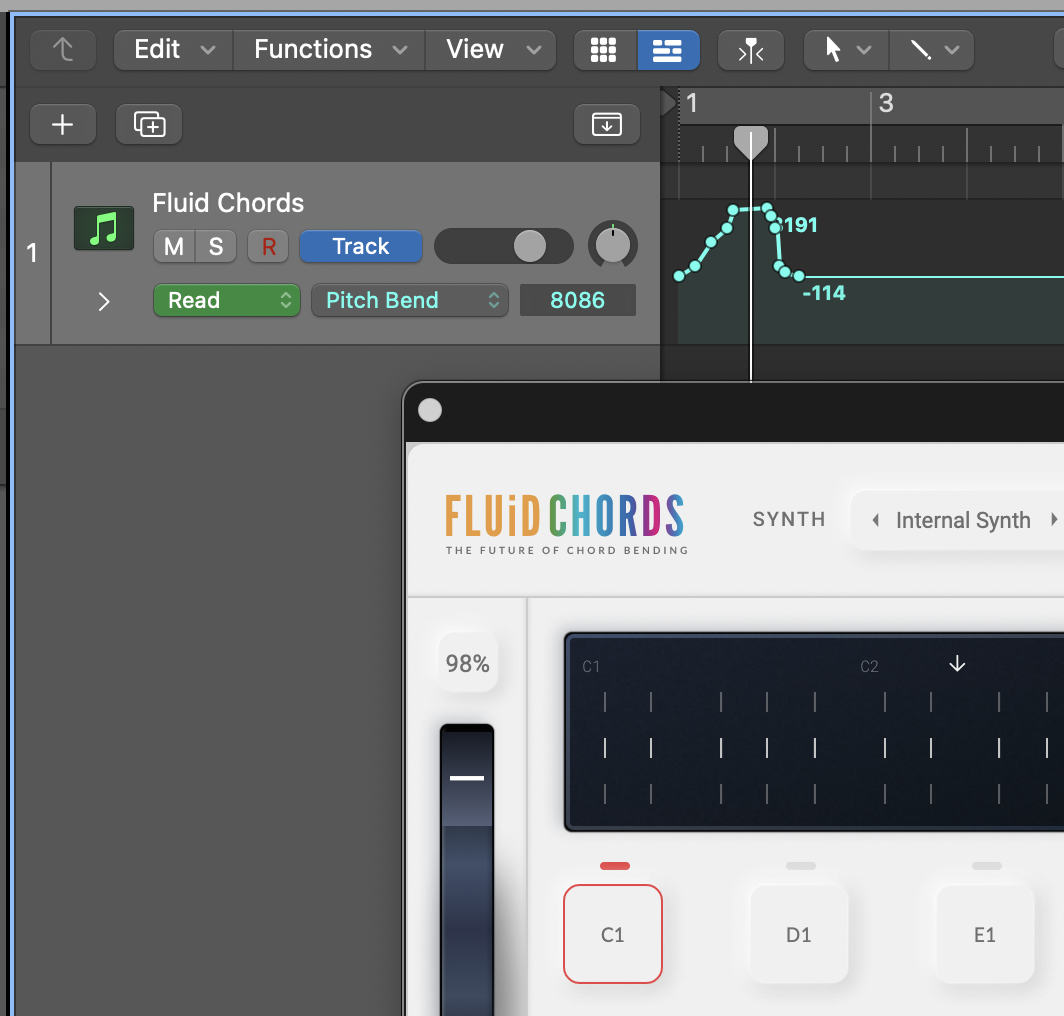The height and width of the screenshot is (1016, 1064).
Task: Click the vertical bend slider handle
Action: 467,778
